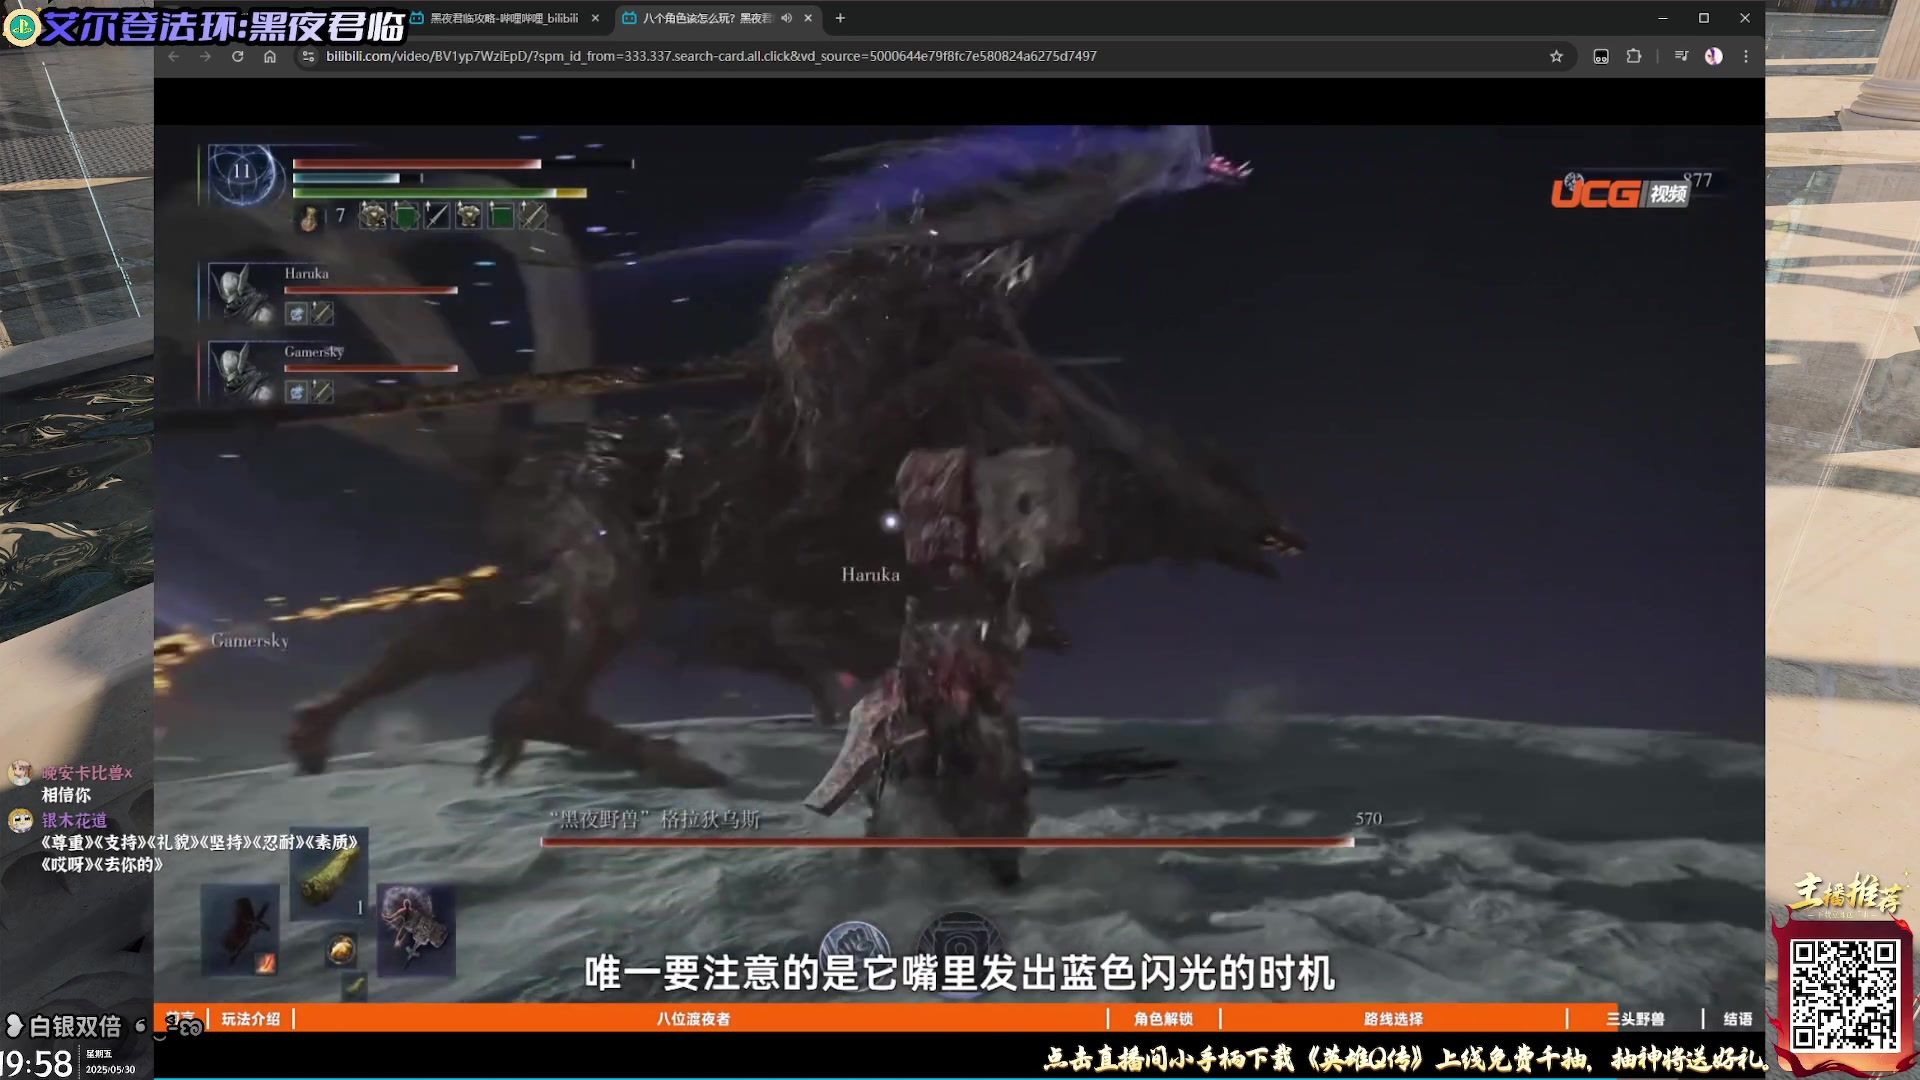Open the browser extensions puzzle icon

pyautogui.click(x=1634, y=57)
